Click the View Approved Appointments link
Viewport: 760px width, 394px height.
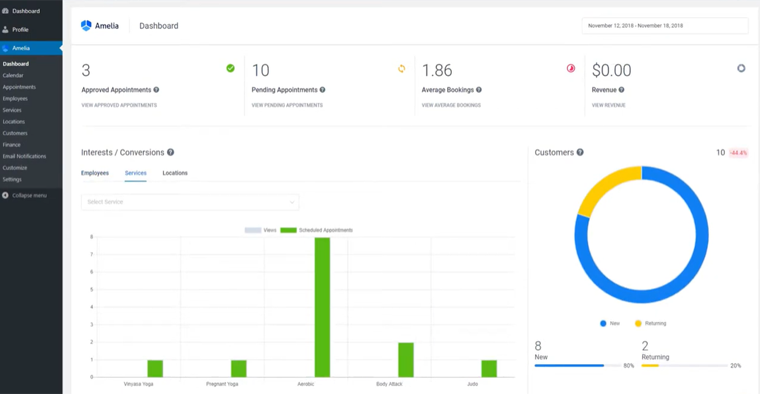119,105
